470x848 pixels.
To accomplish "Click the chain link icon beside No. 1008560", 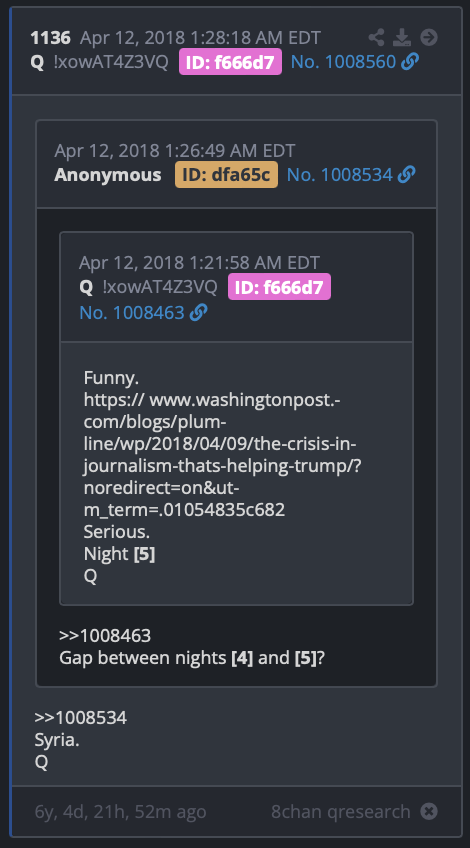I will tap(410, 62).
